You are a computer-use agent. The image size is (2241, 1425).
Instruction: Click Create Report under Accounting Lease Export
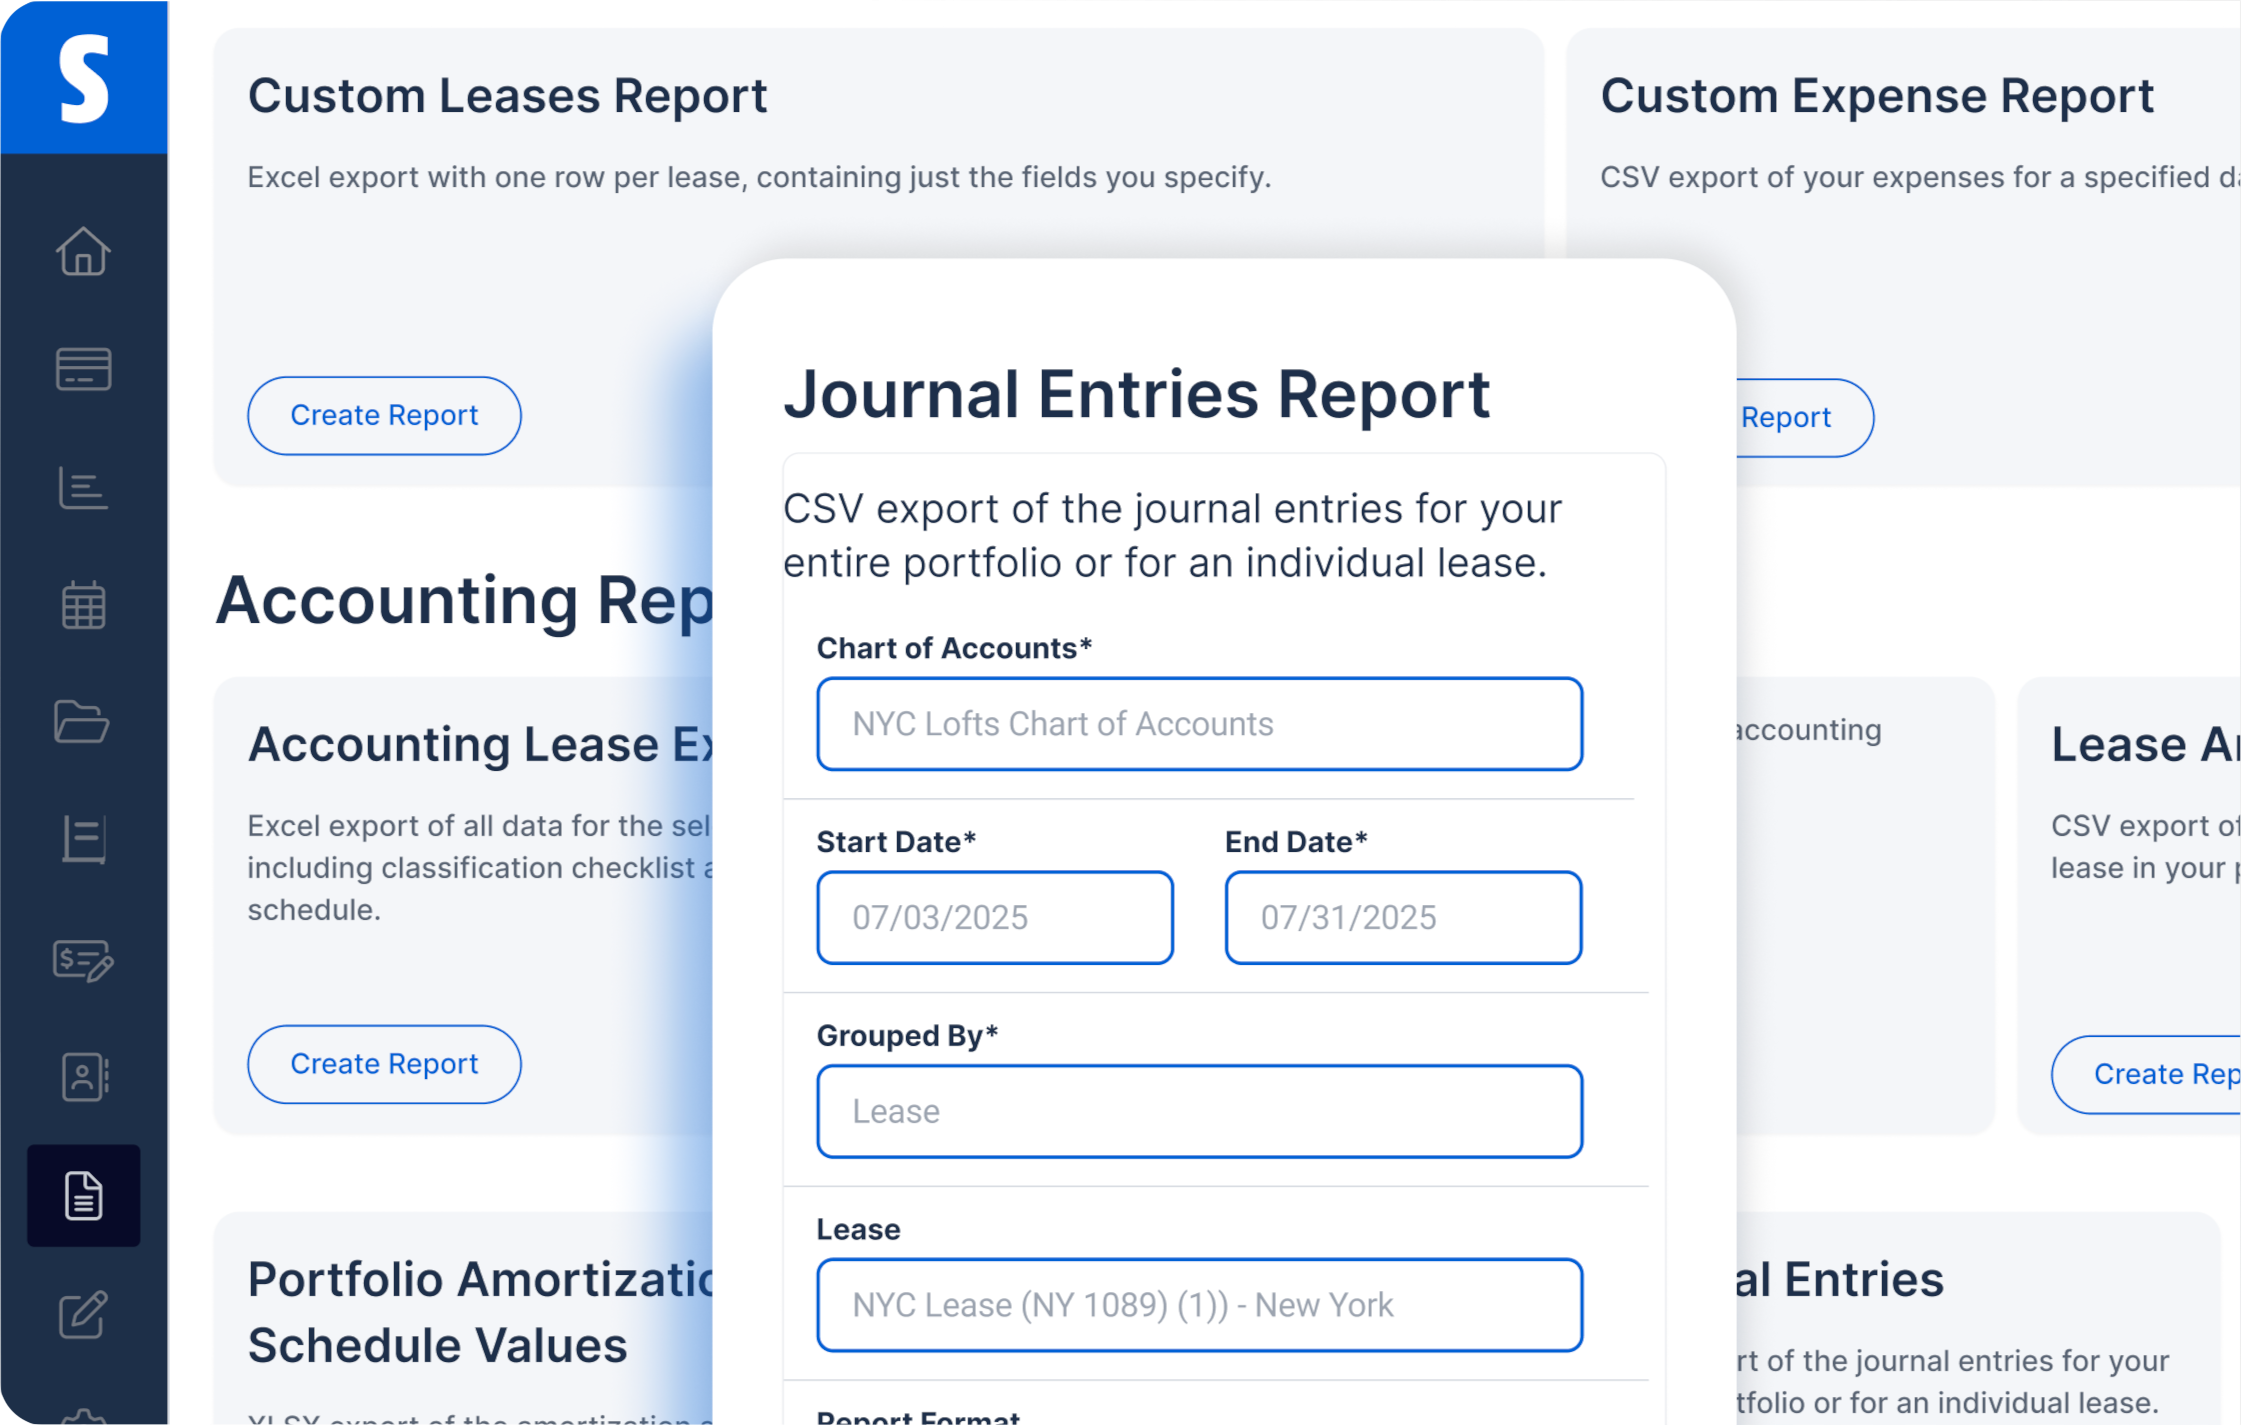pyautogui.click(x=383, y=1064)
